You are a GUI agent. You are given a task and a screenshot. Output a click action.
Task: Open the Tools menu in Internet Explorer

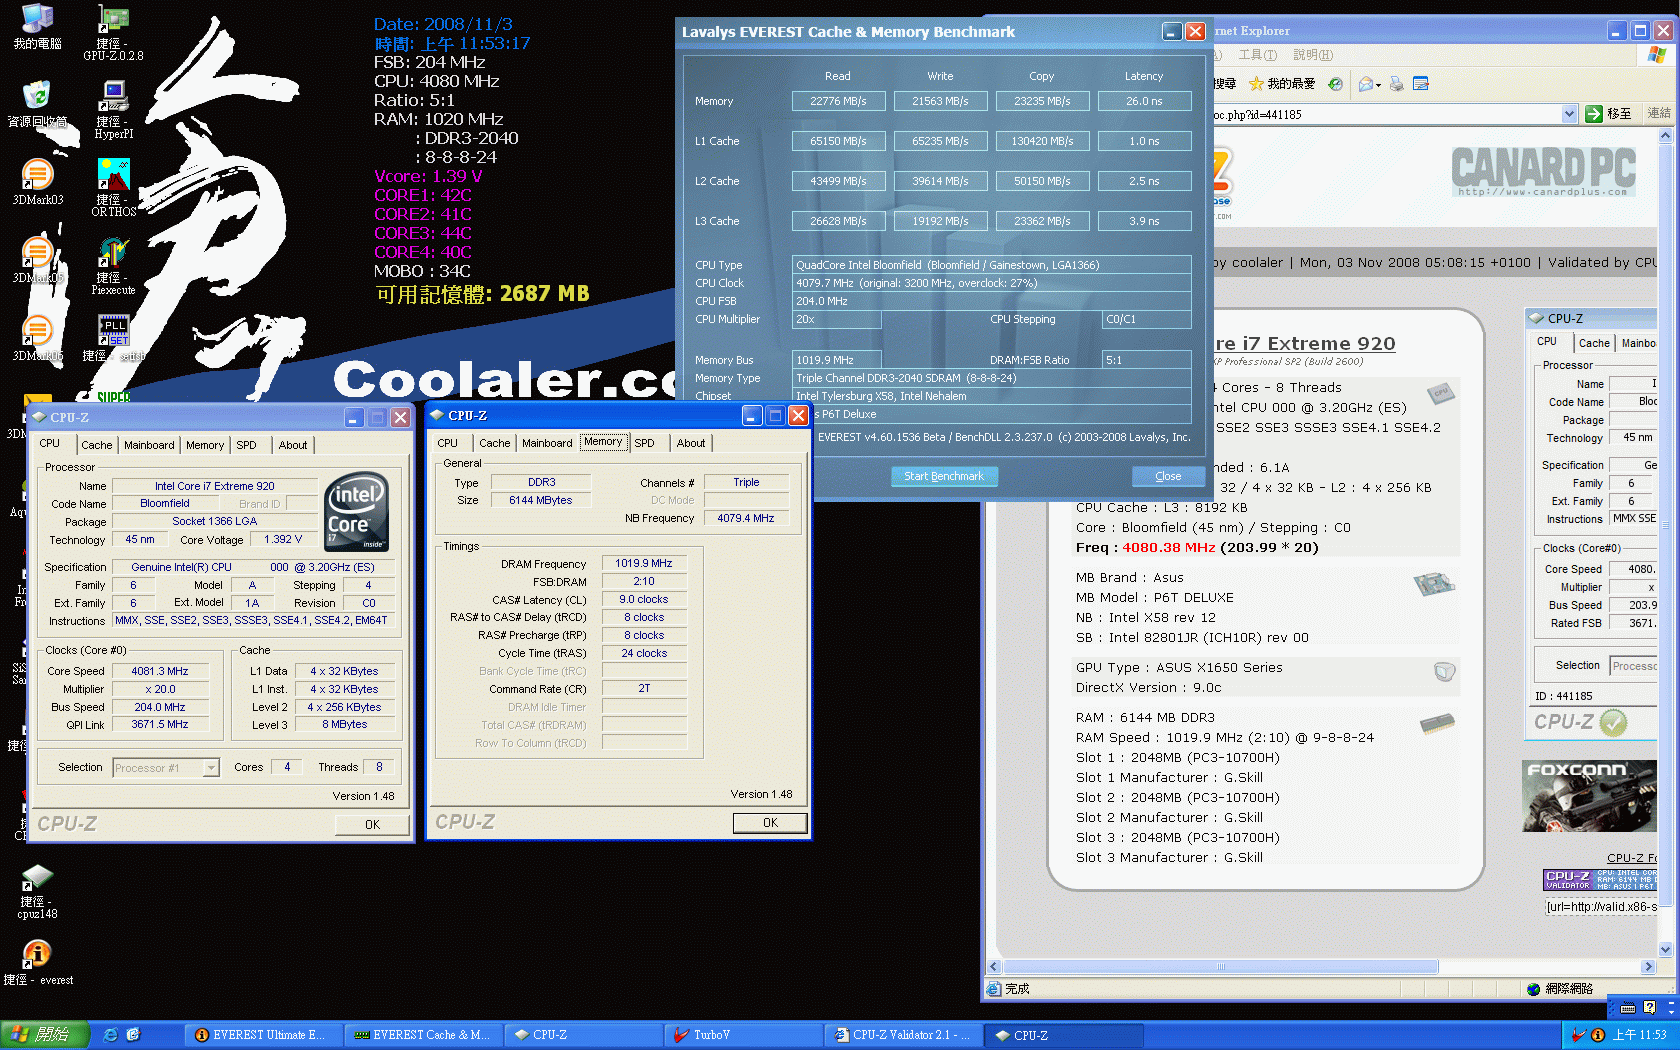point(1257,55)
